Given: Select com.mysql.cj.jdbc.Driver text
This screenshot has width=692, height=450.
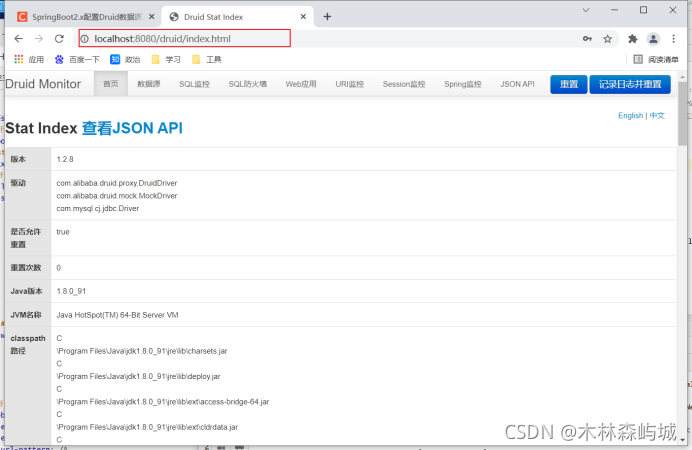Looking at the screenshot, I should click(98, 208).
